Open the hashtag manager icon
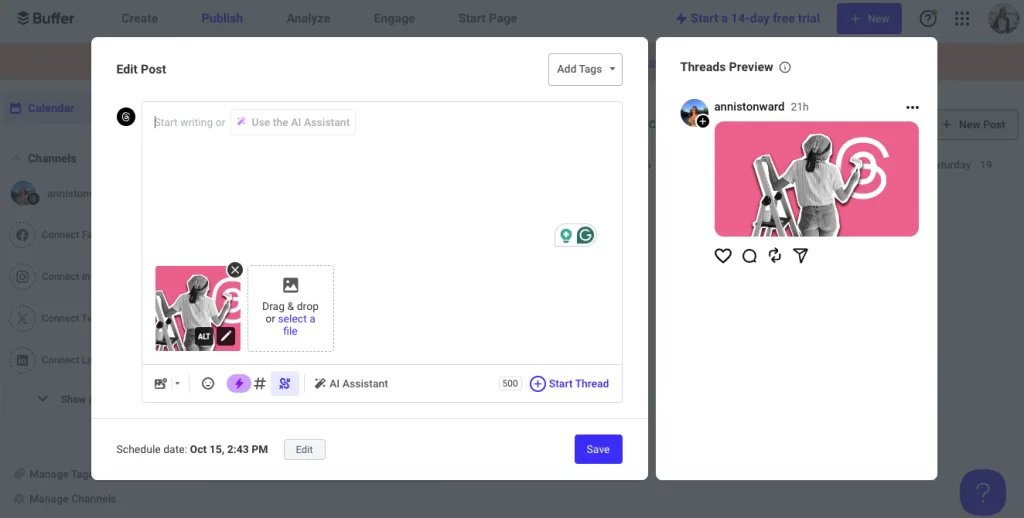The image size is (1024, 518). (260, 383)
